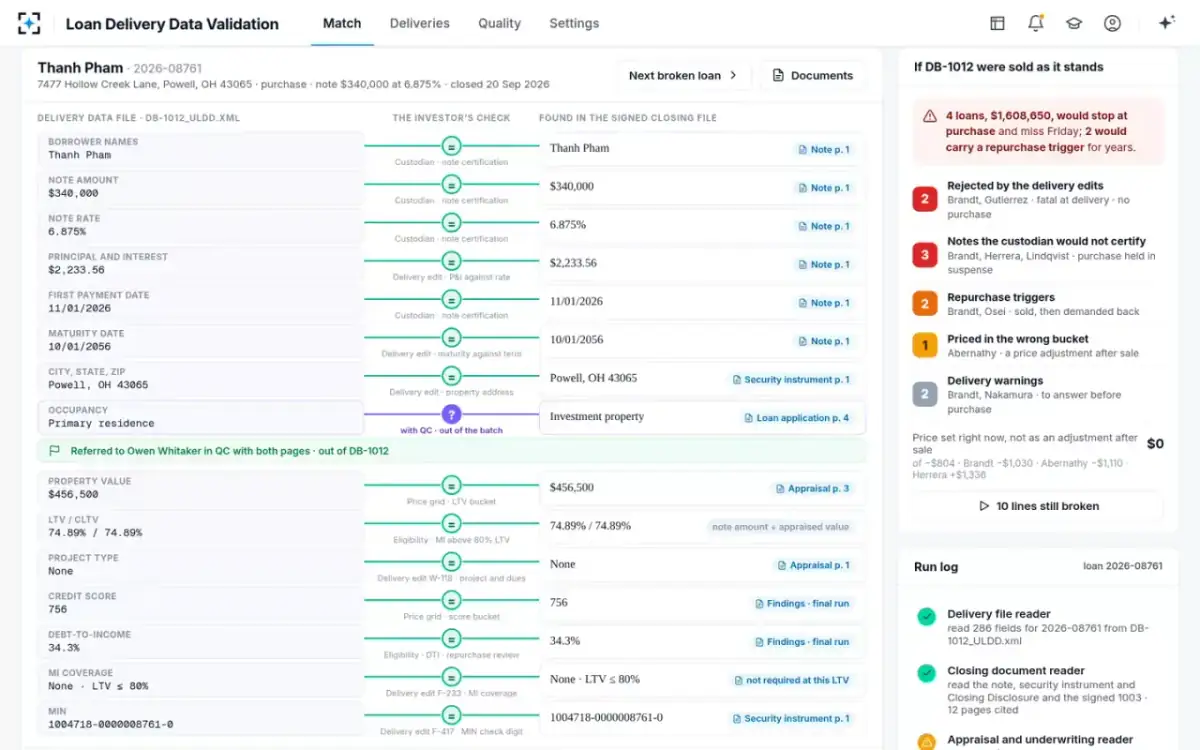1200x750 pixels.
Task: Click the red warning triangle in alert
Action: pyautogui.click(x=930, y=116)
